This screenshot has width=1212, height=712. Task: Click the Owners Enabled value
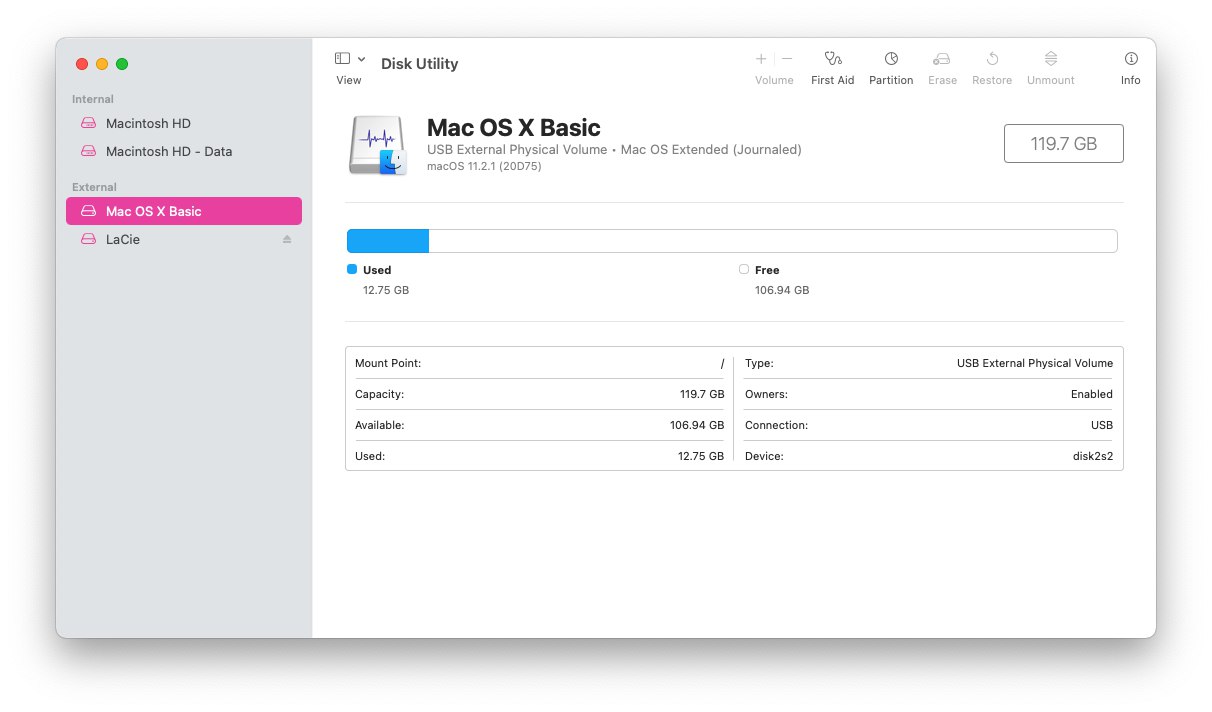(x=1092, y=394)
